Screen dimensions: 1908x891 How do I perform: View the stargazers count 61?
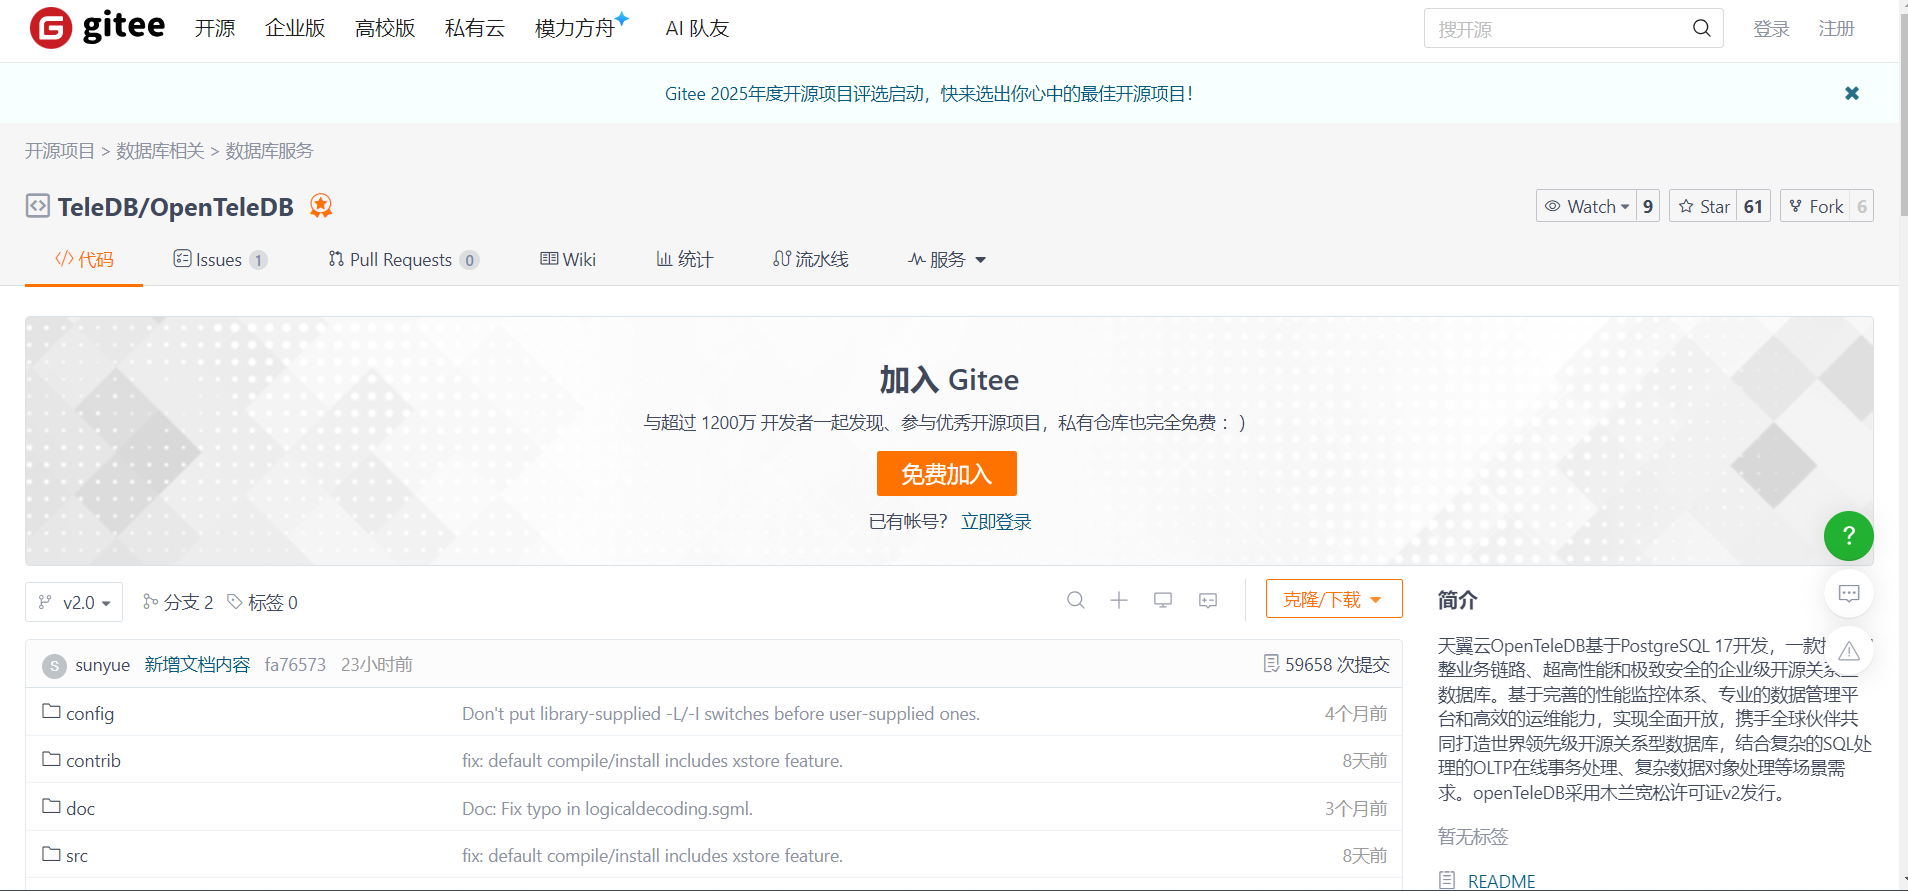[1754, 206]
